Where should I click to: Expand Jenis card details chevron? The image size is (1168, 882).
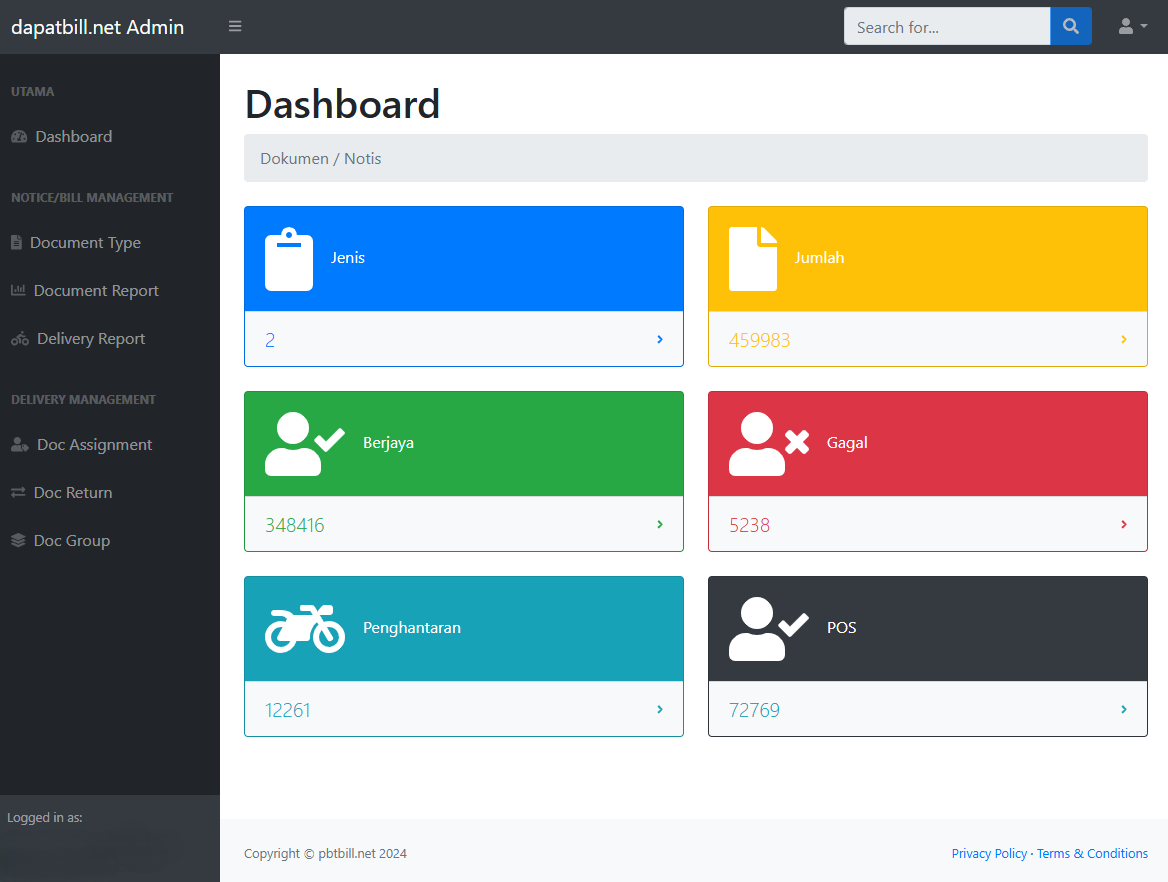660,340
